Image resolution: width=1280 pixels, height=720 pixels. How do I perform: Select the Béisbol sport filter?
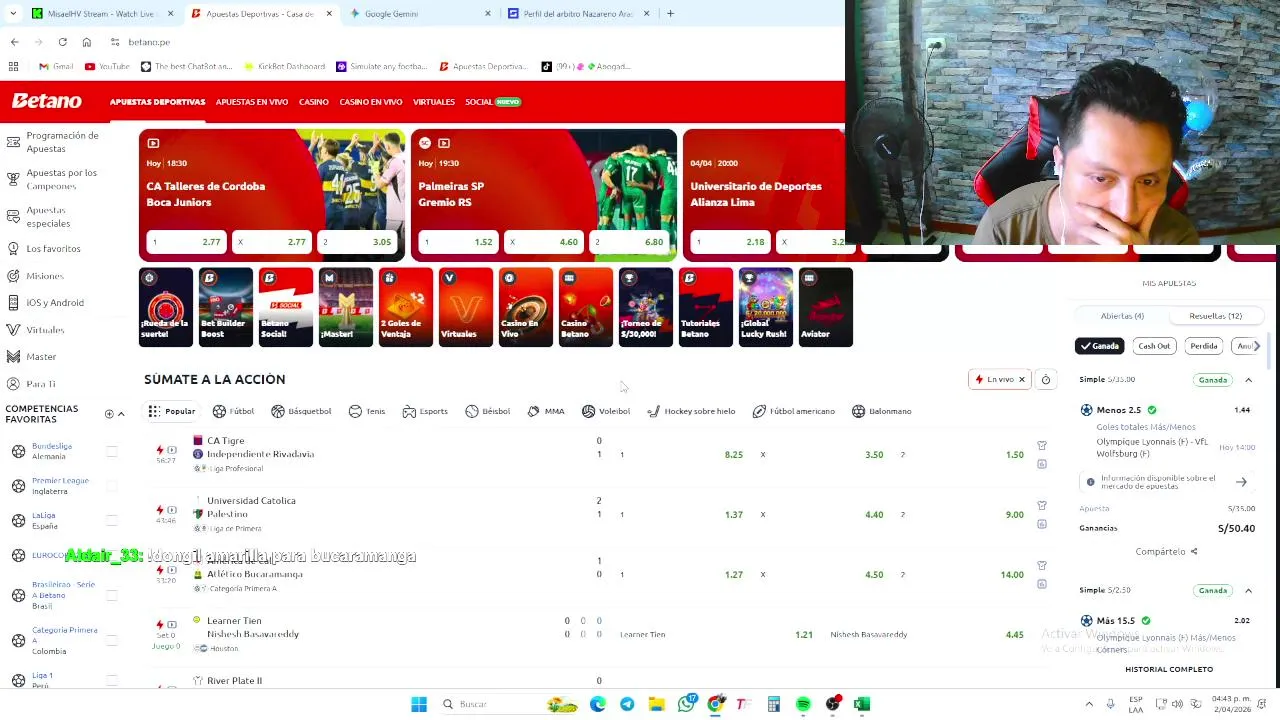[488, 411]
